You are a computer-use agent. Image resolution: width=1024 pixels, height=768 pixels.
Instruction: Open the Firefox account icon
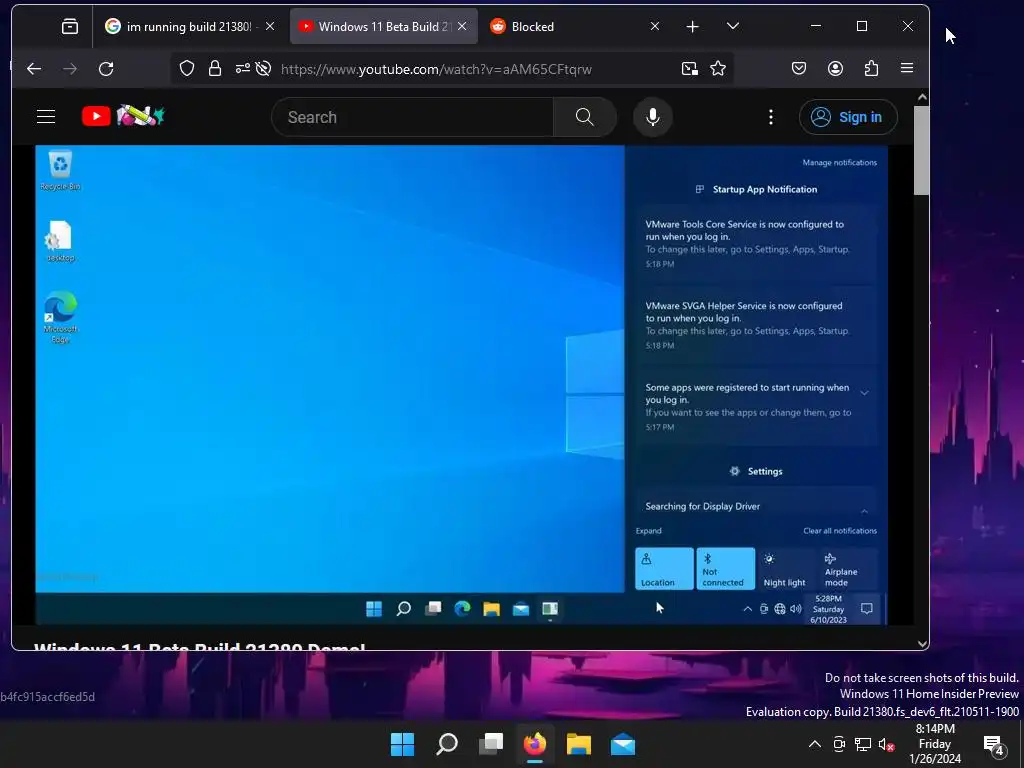point(835,69)
